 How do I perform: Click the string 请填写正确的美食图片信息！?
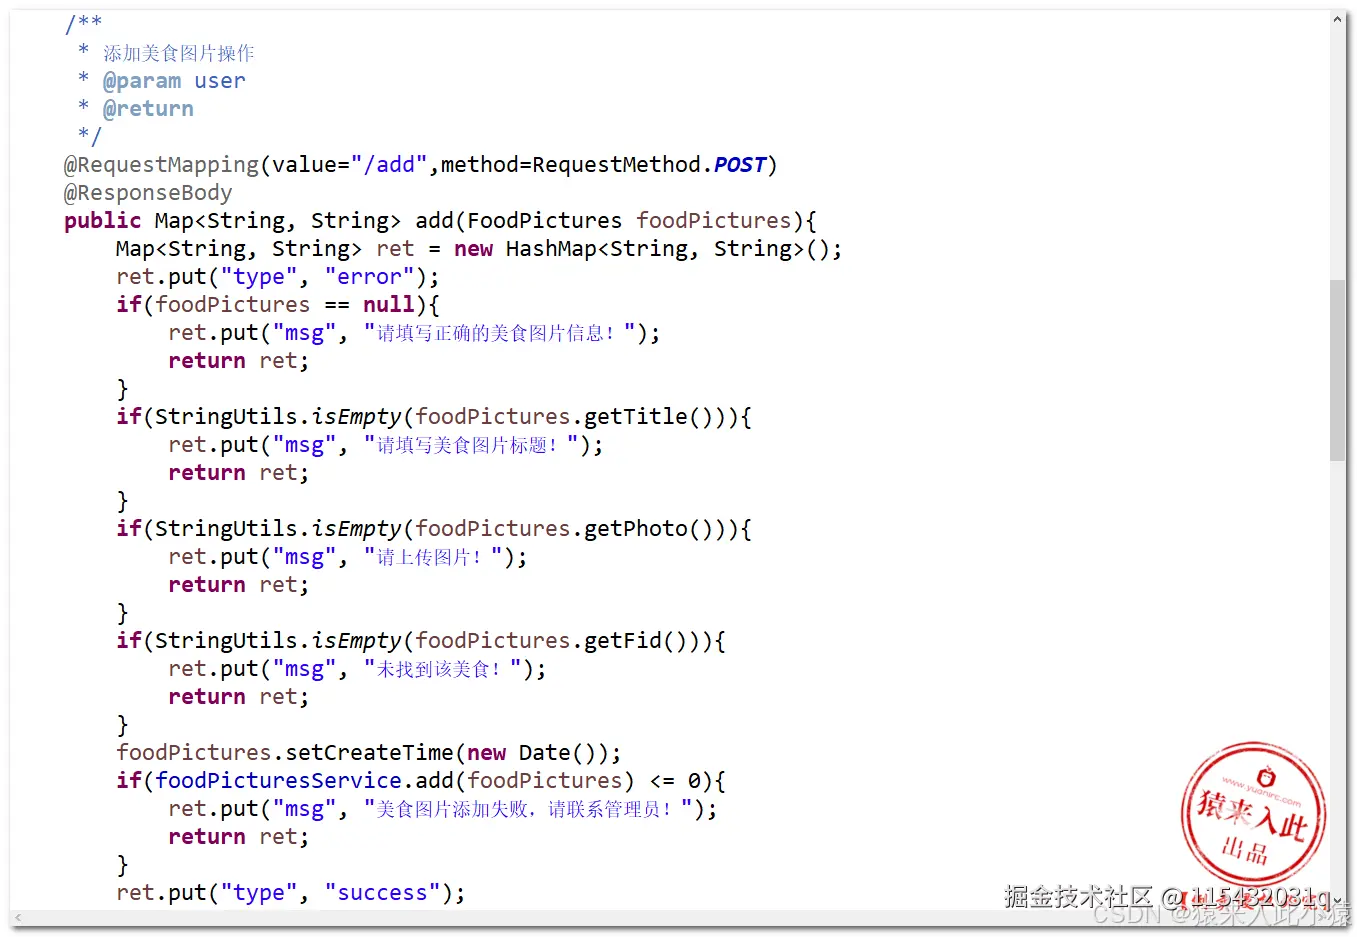point(500,333)
